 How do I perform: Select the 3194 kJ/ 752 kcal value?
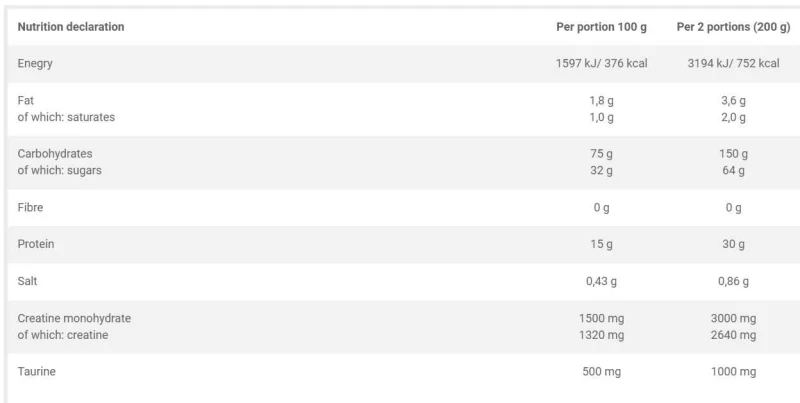pos(733,64)
